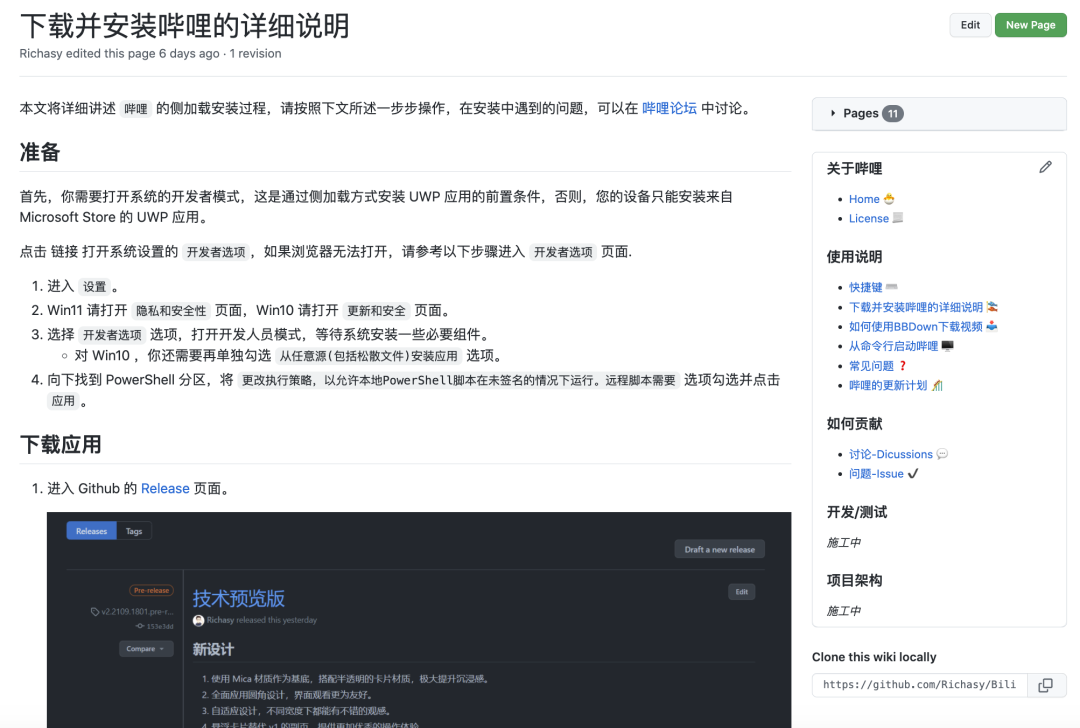Follow the 哔哩论坛 link
This screenshot has width=1080, height=728.
pyautogui.click(x=669, y=108)
